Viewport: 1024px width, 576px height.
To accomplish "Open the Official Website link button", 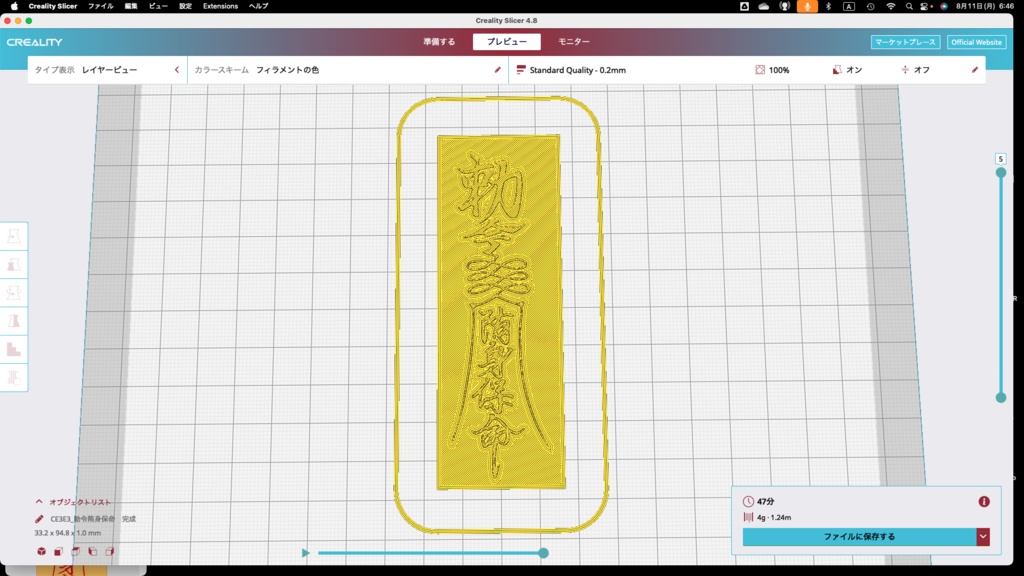I will point(976,42).
